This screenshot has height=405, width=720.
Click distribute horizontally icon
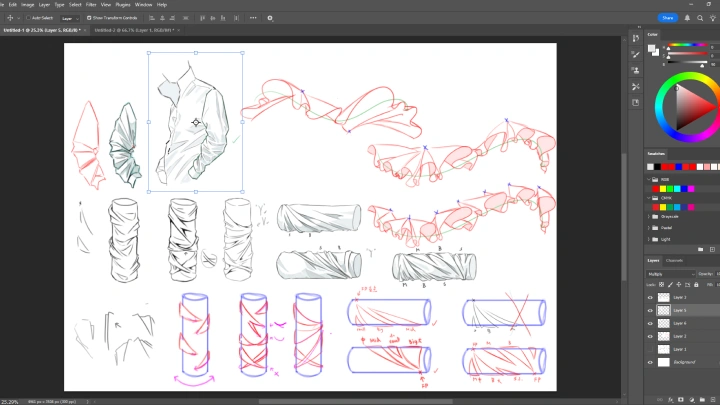pos(186,18)
